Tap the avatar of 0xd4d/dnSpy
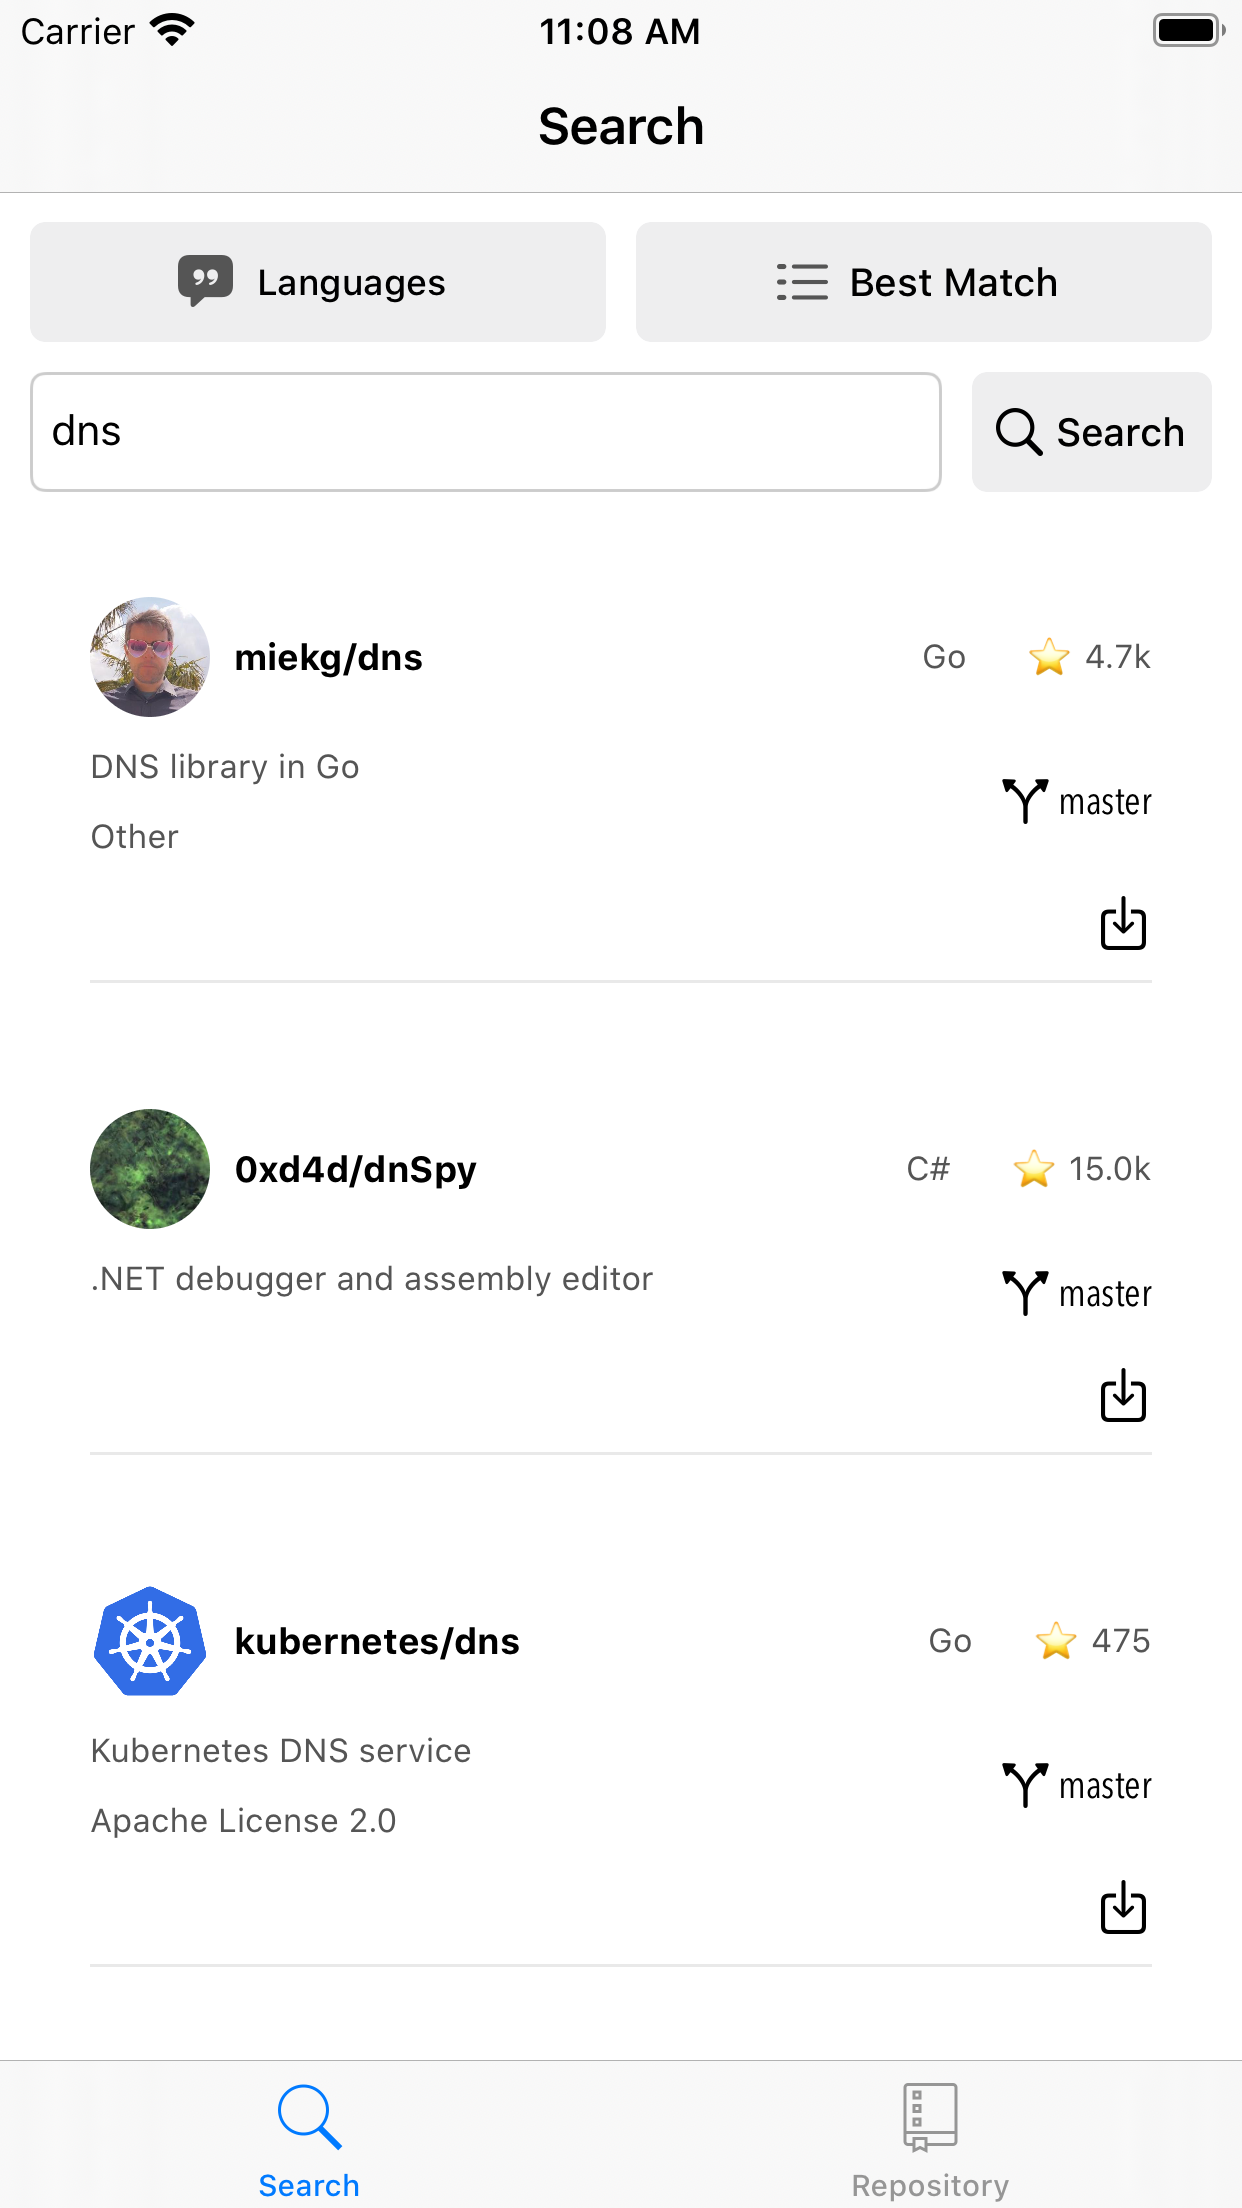 148,1169
